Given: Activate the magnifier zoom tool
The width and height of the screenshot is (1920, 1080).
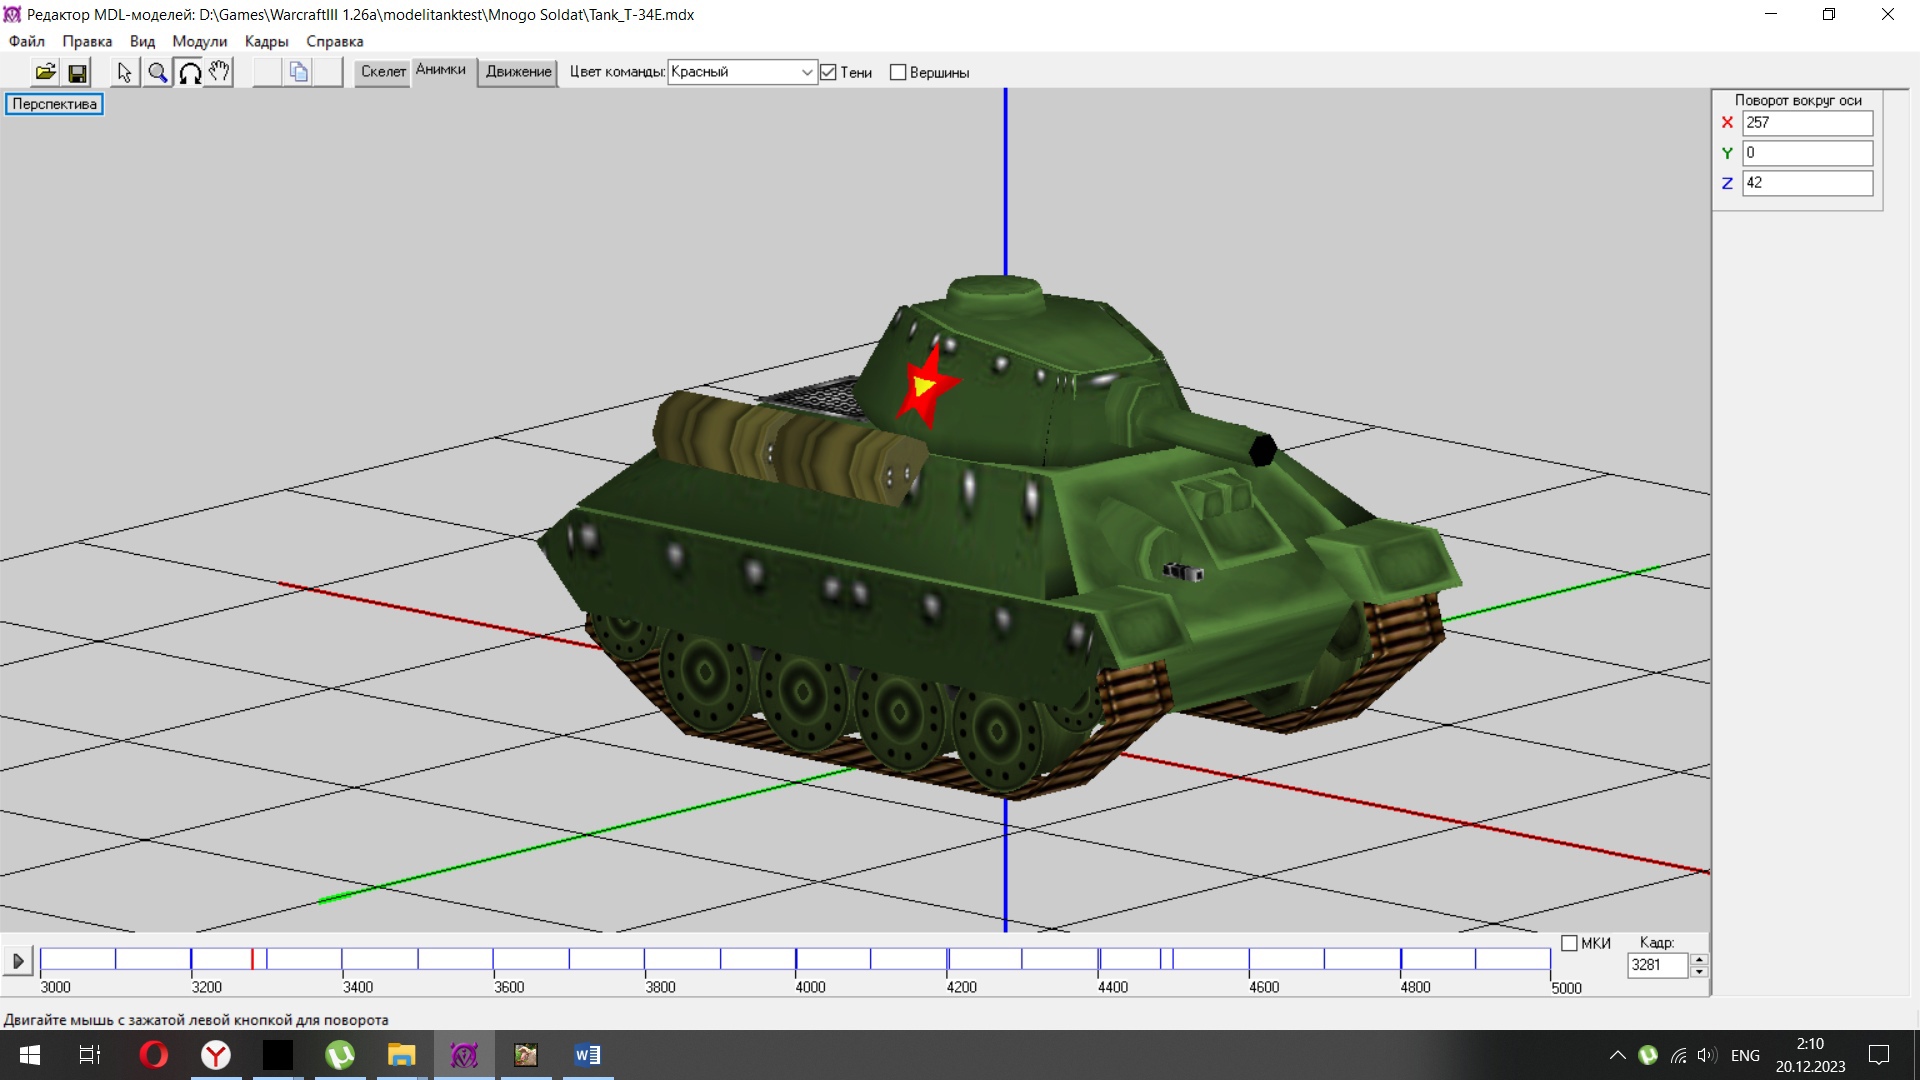Looking at the screenshot, I should point(157,72).
